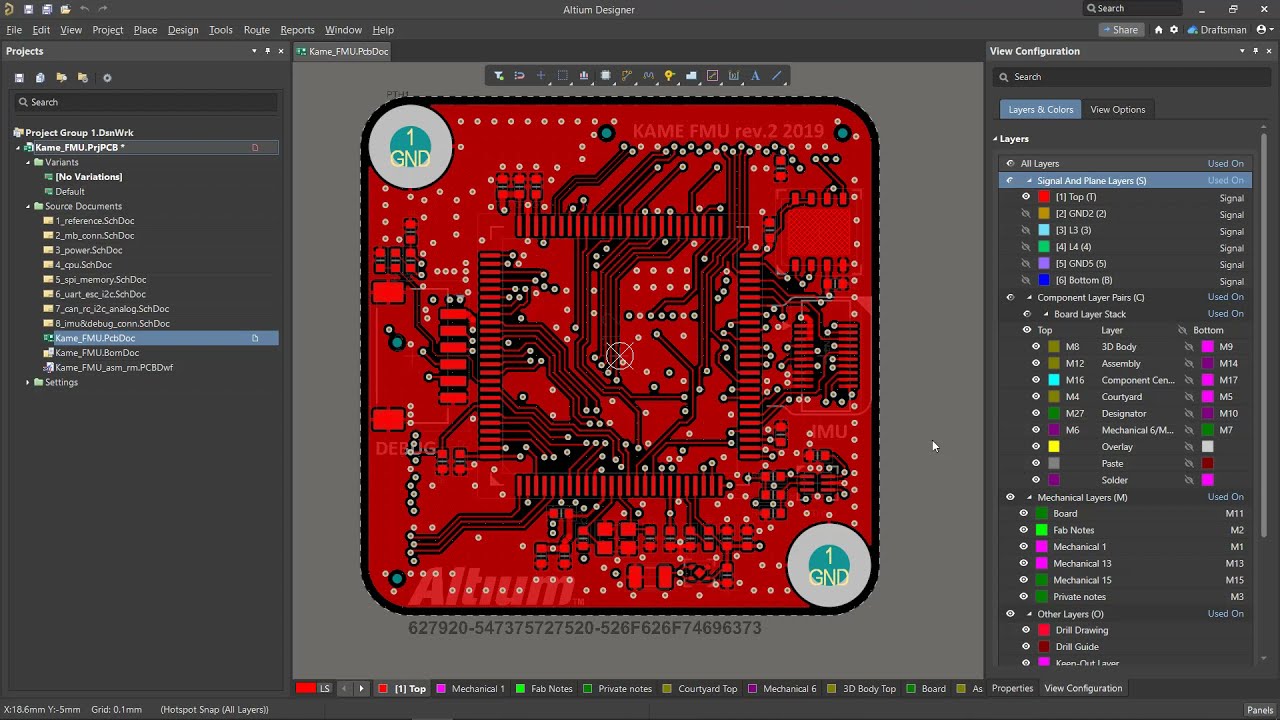Change the [4] L4 green color swatch
1280x720 pixels.
point(1045,247)
